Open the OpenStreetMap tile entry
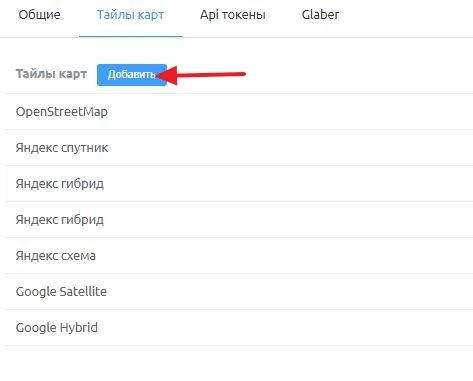The image size is (473, 381). tap(239, 112)
